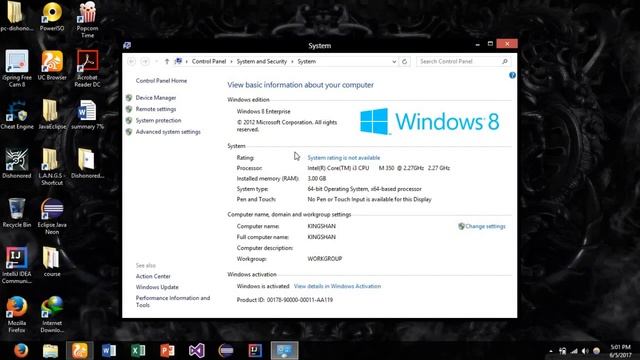This screenshot has height=360, width=640.
Task: Open Remote settings
Action: click(156, 109)
